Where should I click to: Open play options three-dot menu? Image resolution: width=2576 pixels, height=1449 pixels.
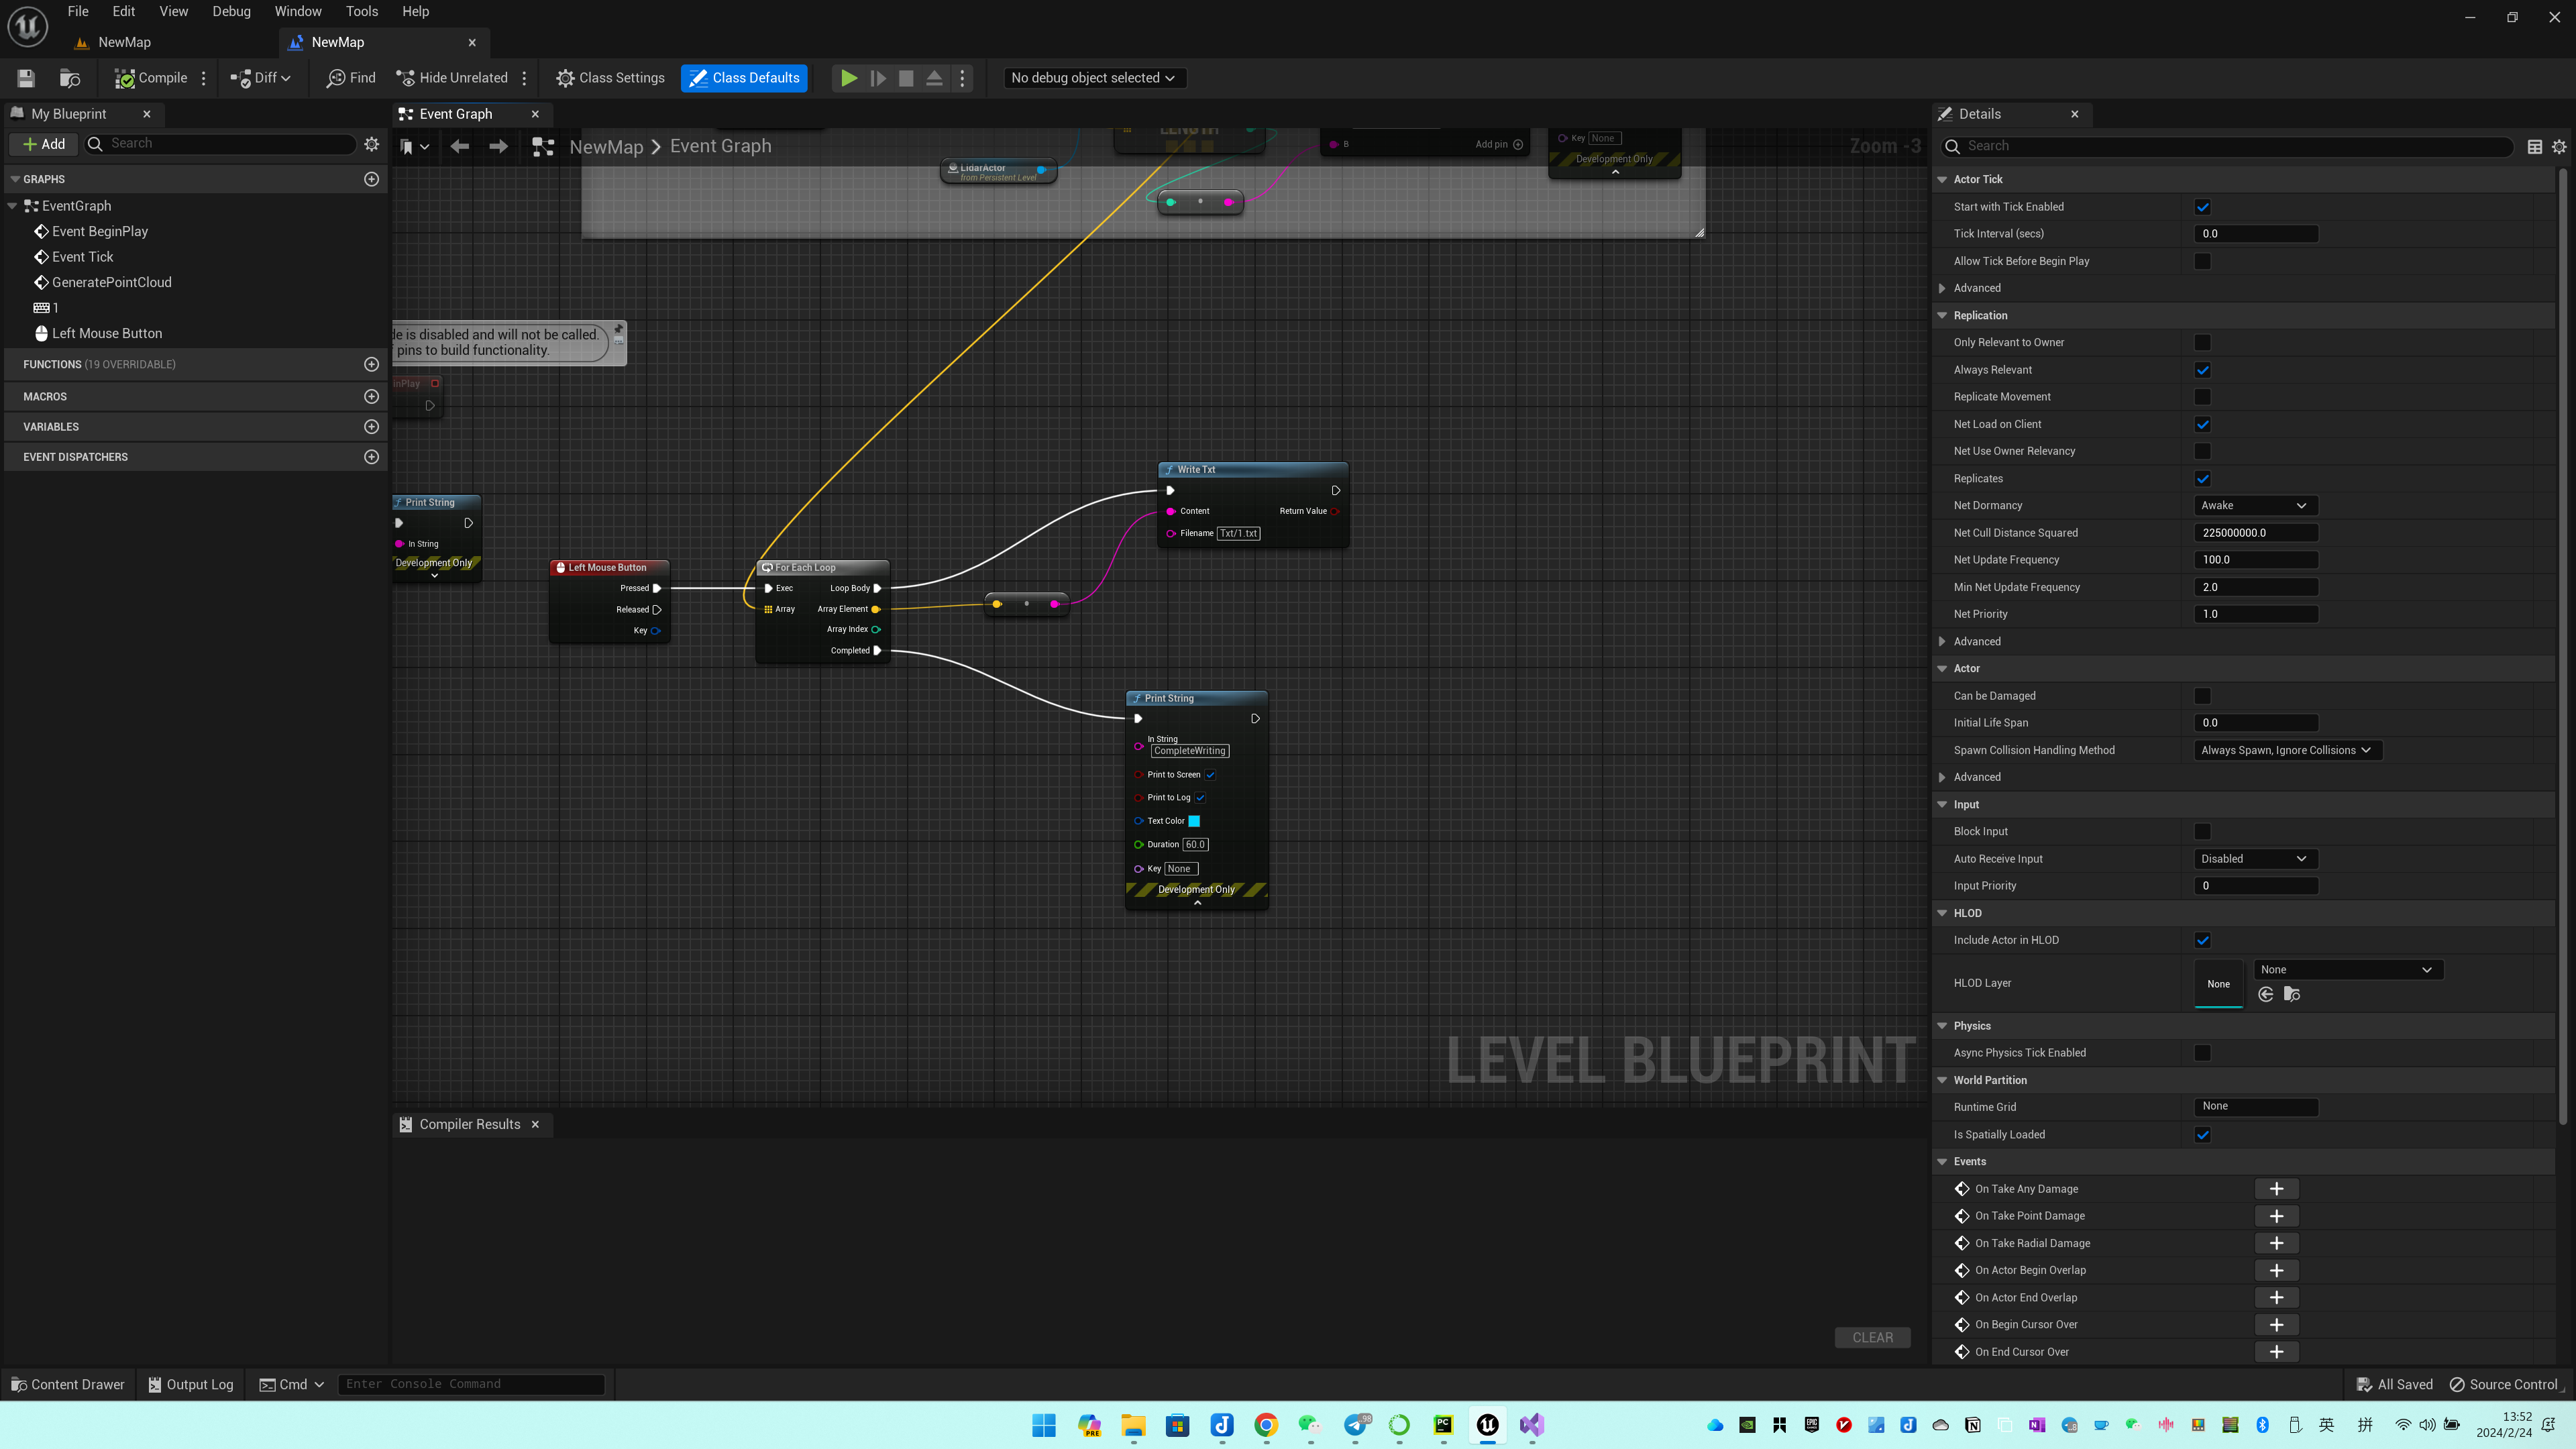tap(963, 78)
